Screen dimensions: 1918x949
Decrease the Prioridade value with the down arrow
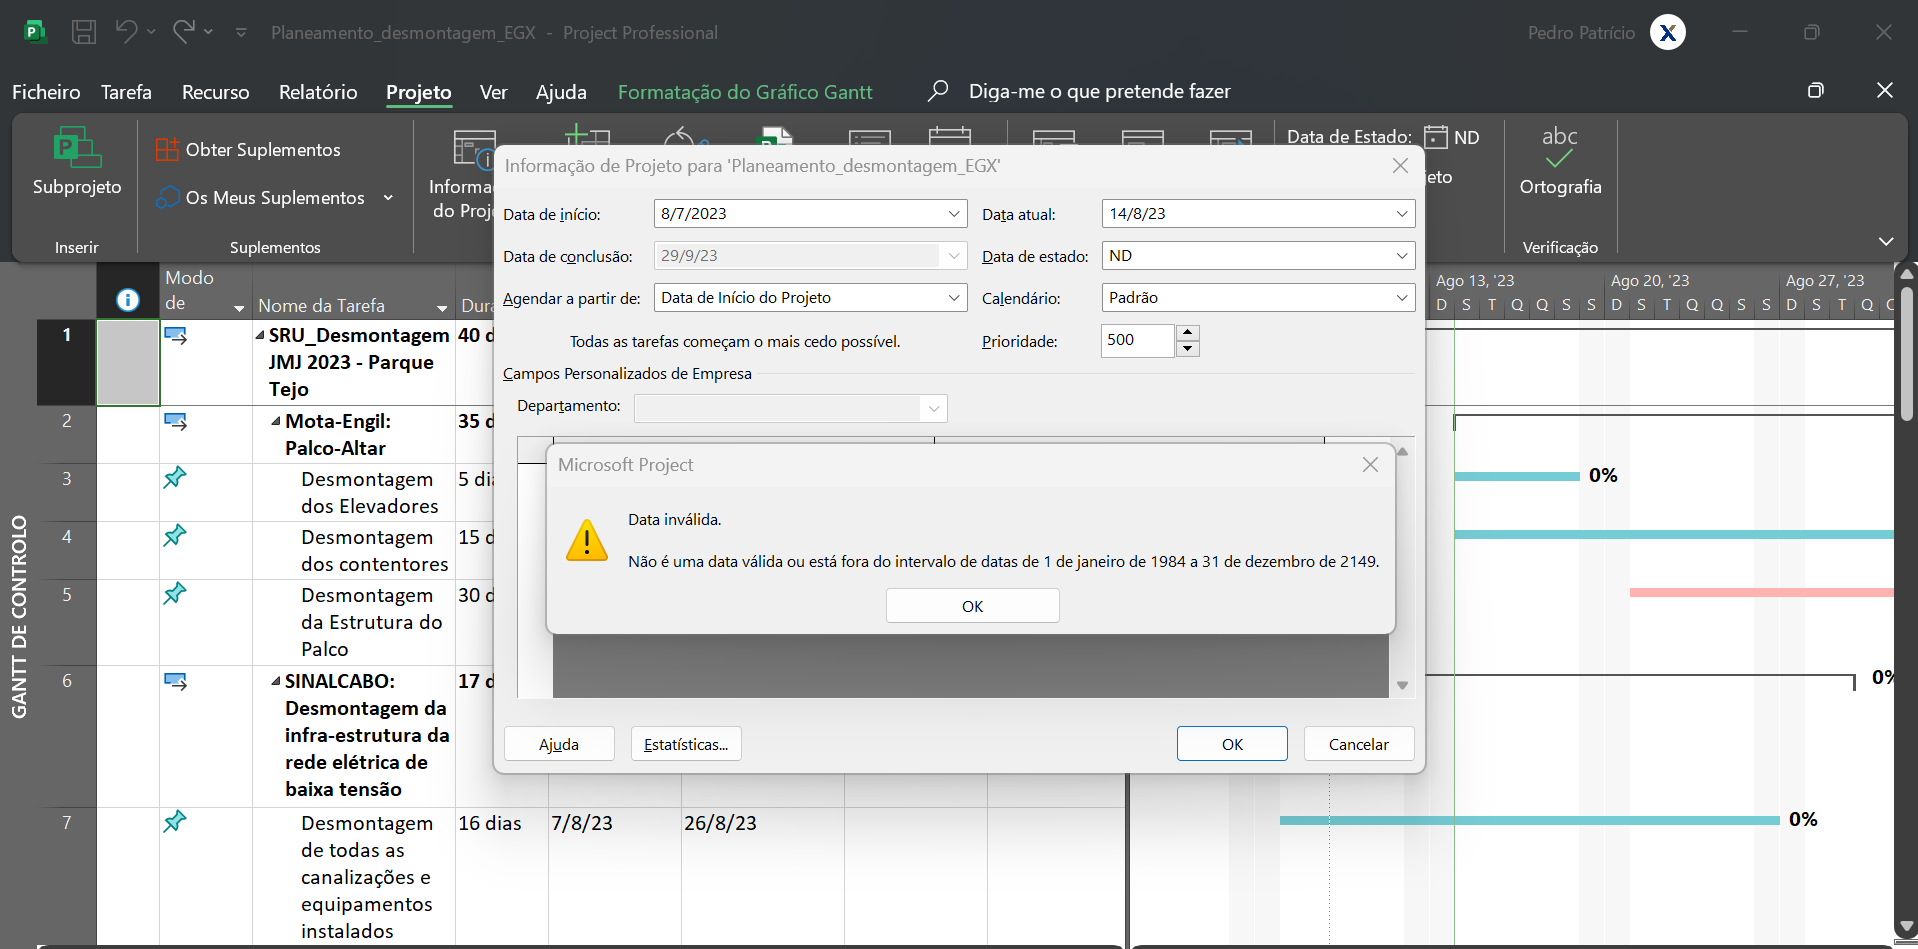pos(1188,349)
